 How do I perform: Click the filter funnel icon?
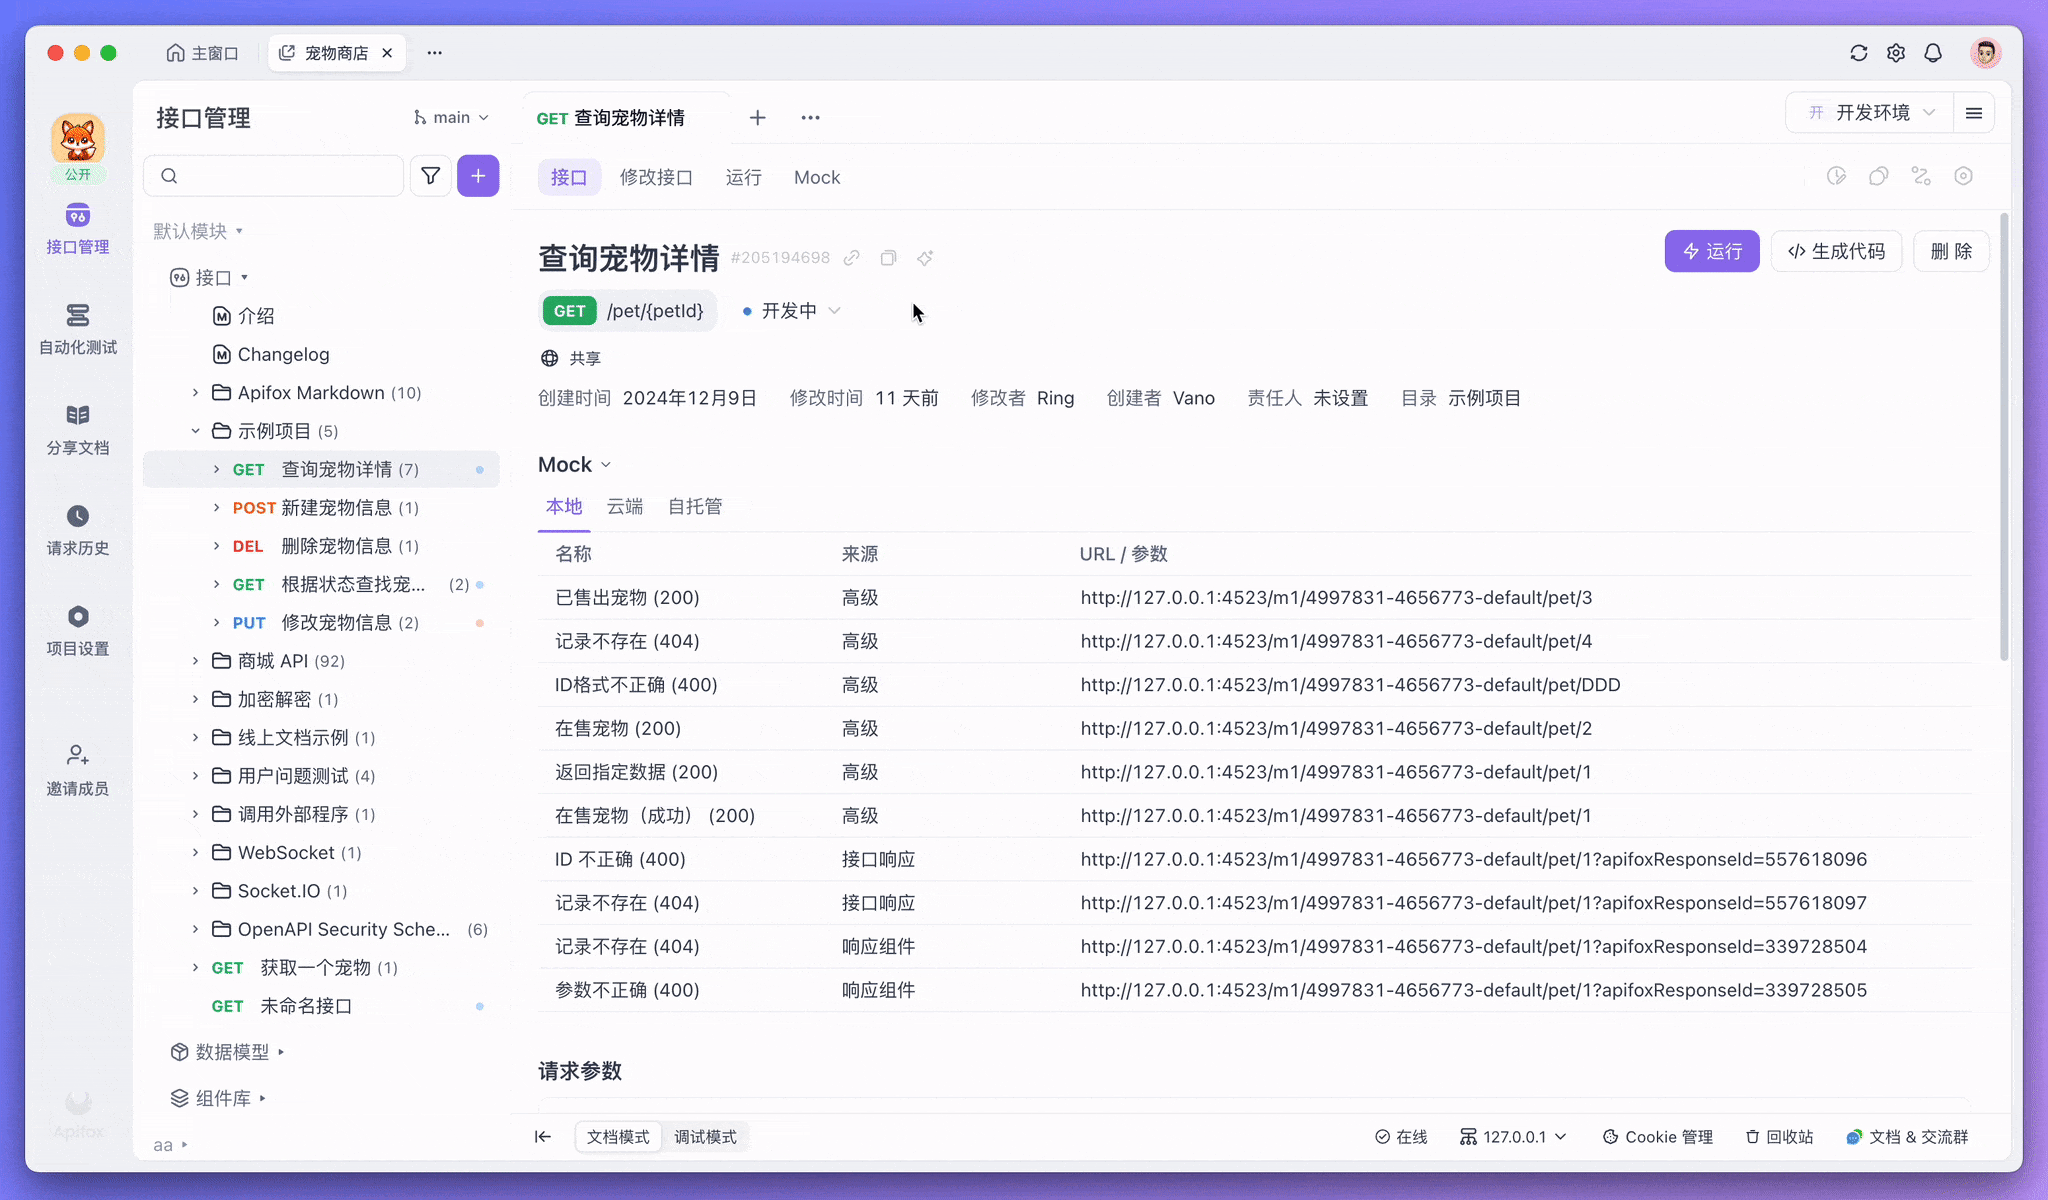pyautogui.click(x=430, y=176)
